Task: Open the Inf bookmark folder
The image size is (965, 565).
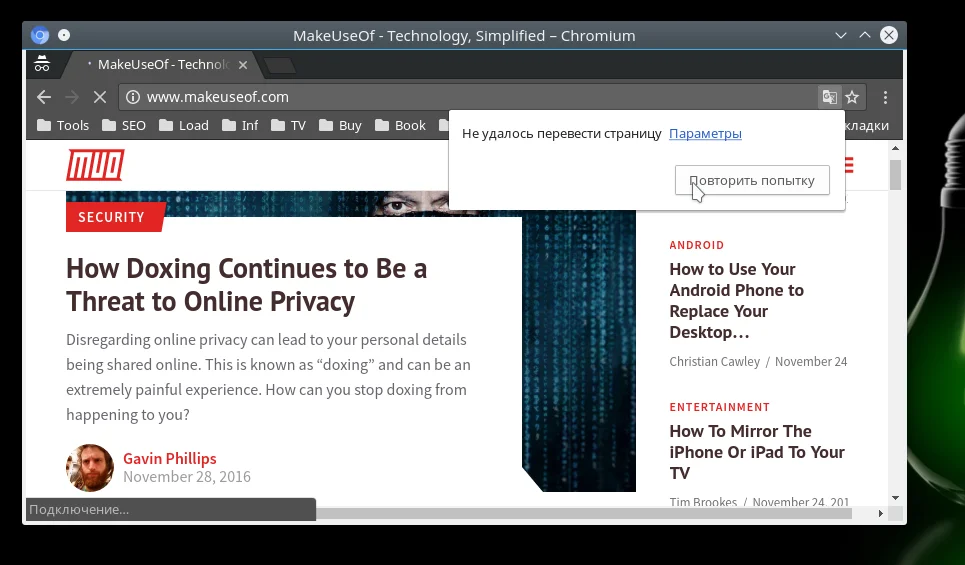Action: (240, 126)
